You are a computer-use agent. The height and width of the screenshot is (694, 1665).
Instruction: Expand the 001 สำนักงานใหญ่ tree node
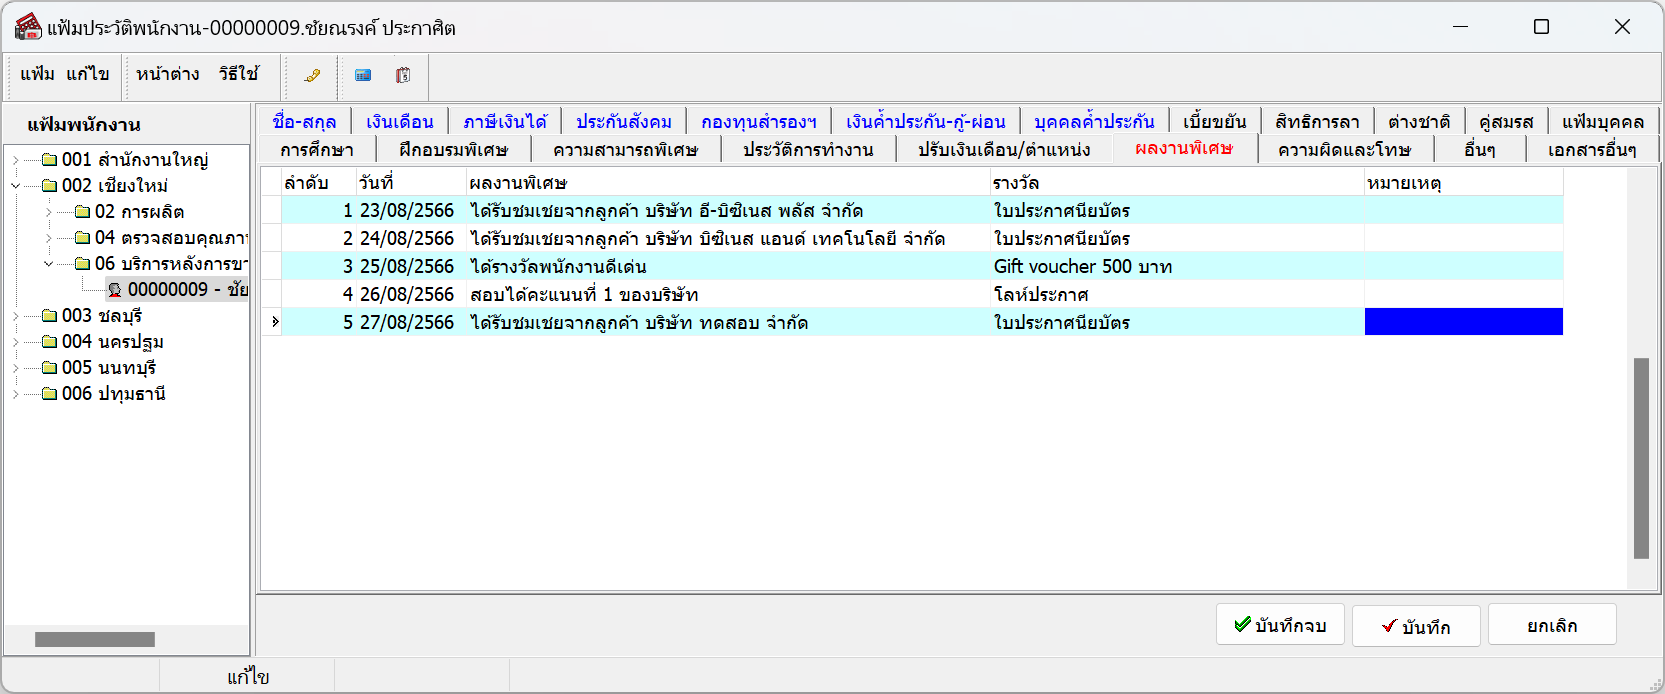(x=16, y=160)
